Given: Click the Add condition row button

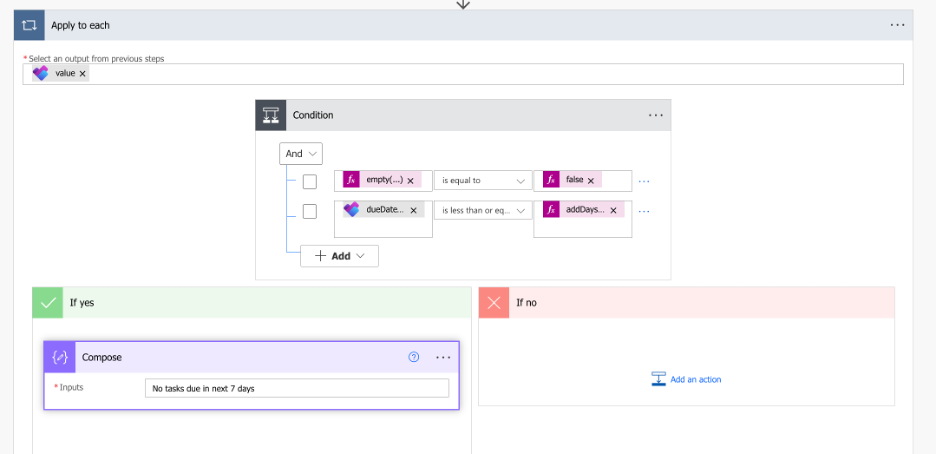Looking at the screenshot, I should (339, 256).
